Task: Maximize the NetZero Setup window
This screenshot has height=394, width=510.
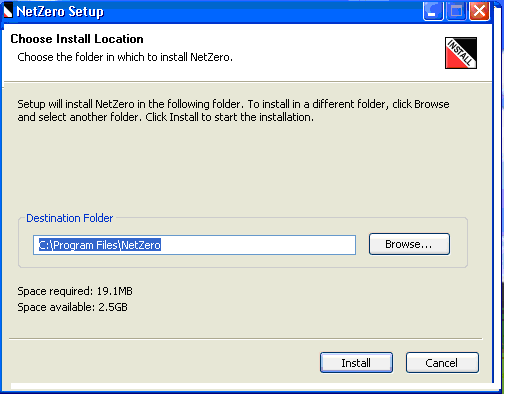Action: tap(456, 11)
